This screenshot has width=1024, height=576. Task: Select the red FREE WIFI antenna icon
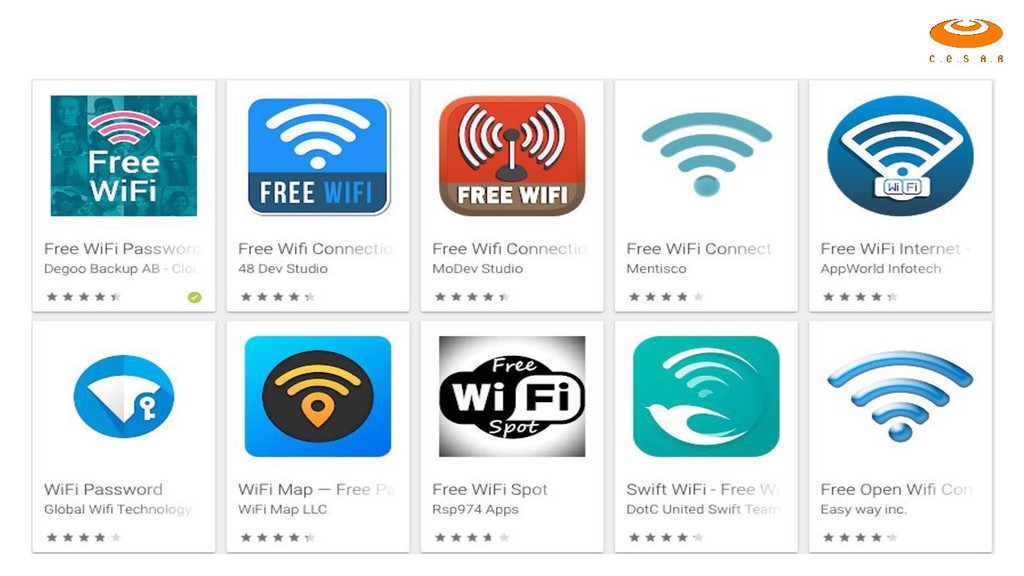click(512, 156)
